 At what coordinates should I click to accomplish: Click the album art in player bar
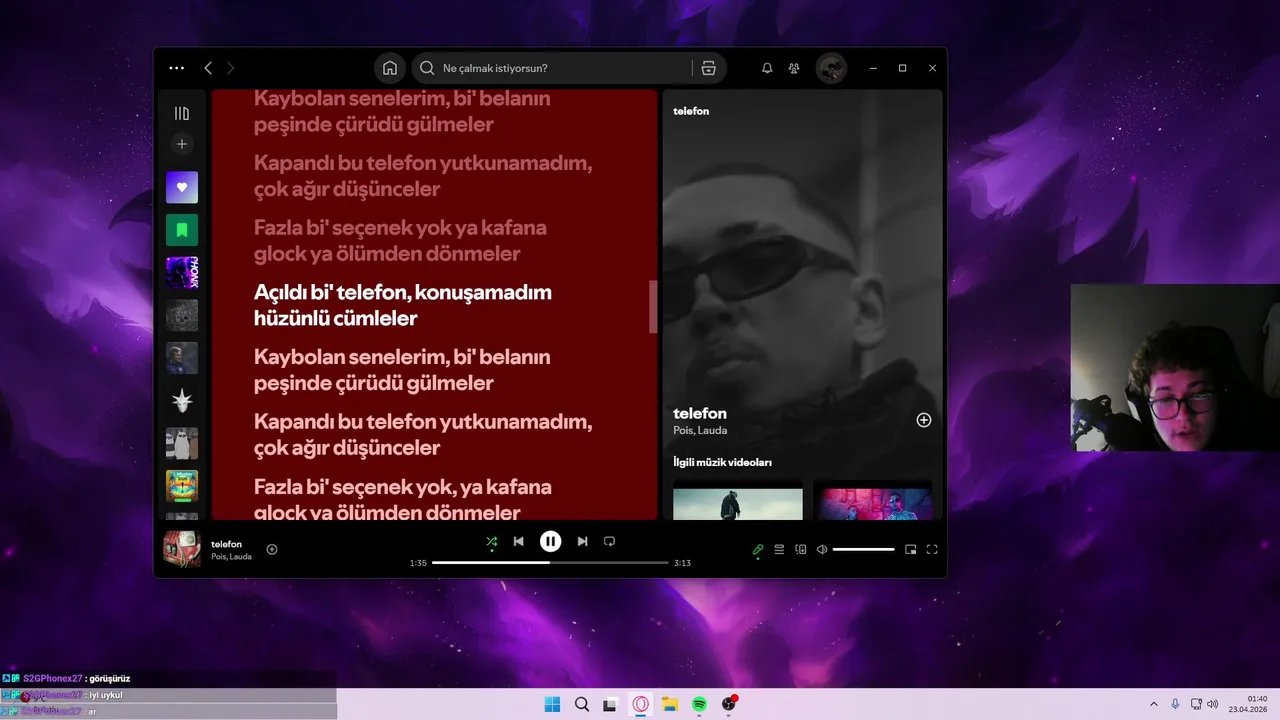coord(182,549)
